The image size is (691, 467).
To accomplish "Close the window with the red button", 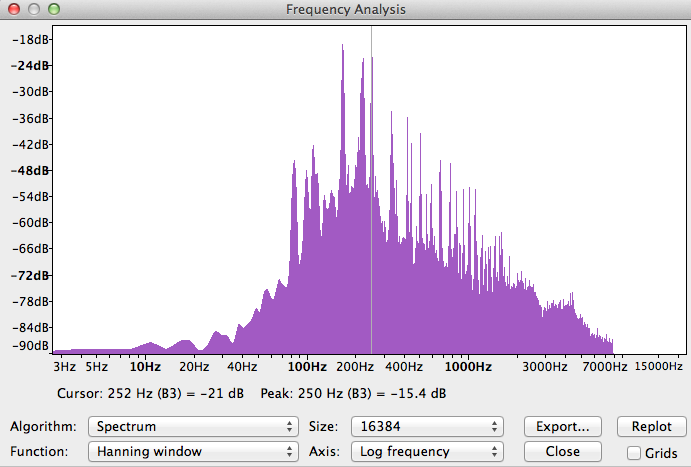I will (x=13, y=9).
